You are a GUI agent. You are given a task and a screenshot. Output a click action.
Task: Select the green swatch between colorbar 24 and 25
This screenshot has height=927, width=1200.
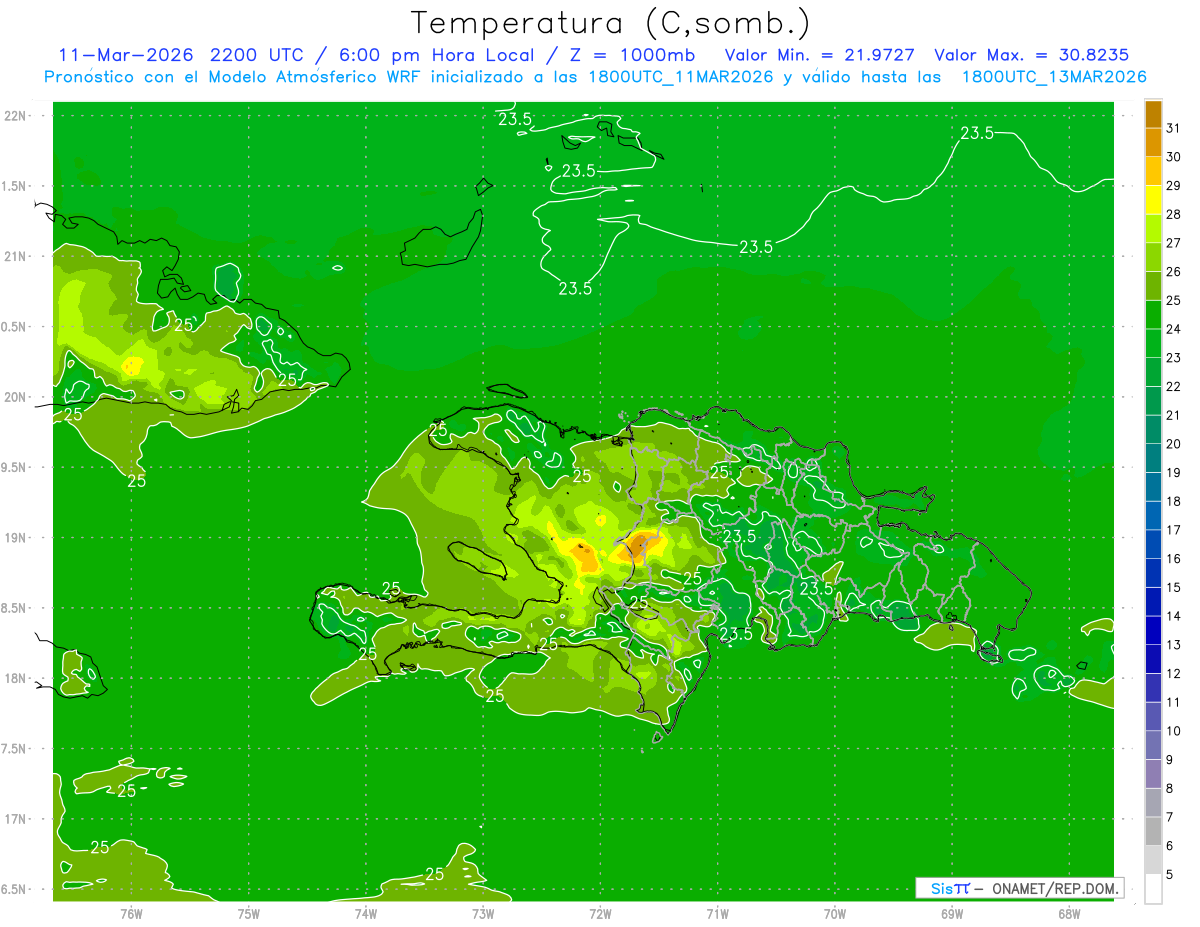point(1153,315)
